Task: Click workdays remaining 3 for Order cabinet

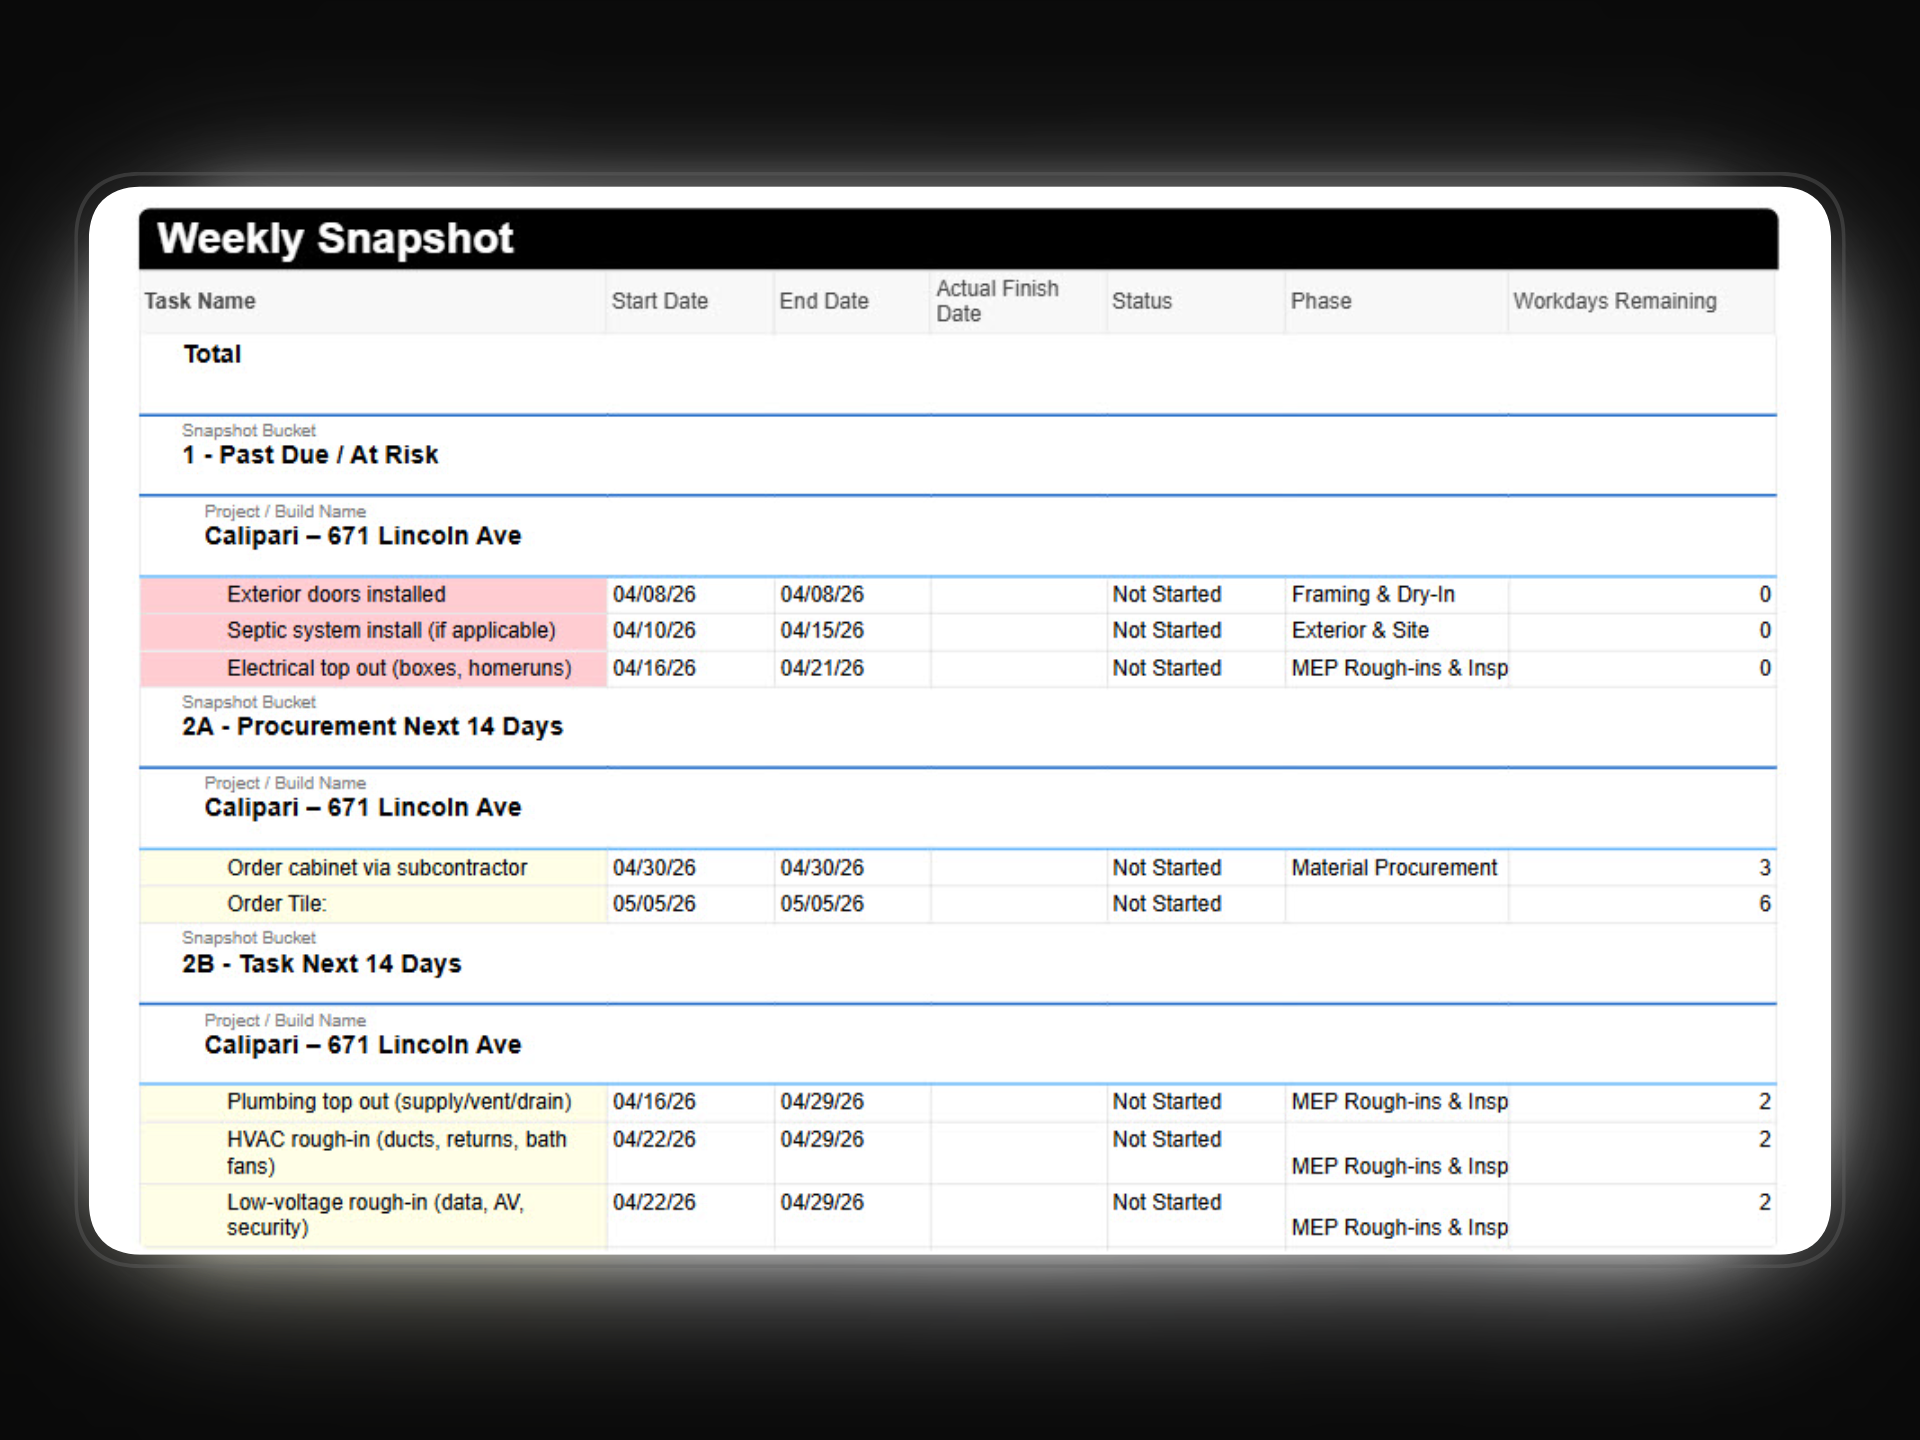Action: 1765,868
